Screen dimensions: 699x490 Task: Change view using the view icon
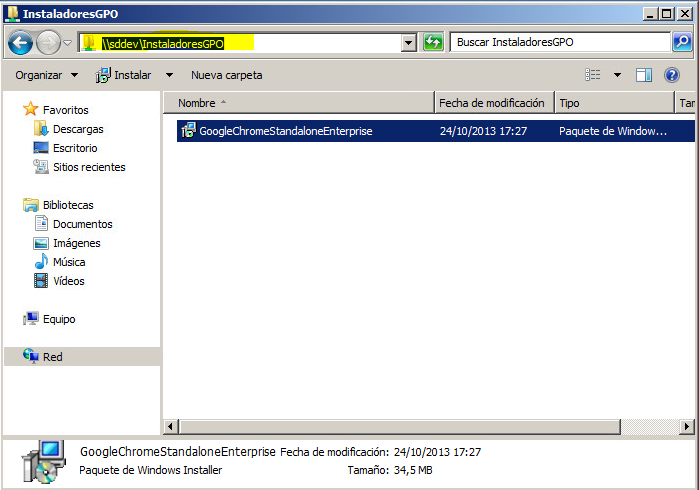pos(592,75)
